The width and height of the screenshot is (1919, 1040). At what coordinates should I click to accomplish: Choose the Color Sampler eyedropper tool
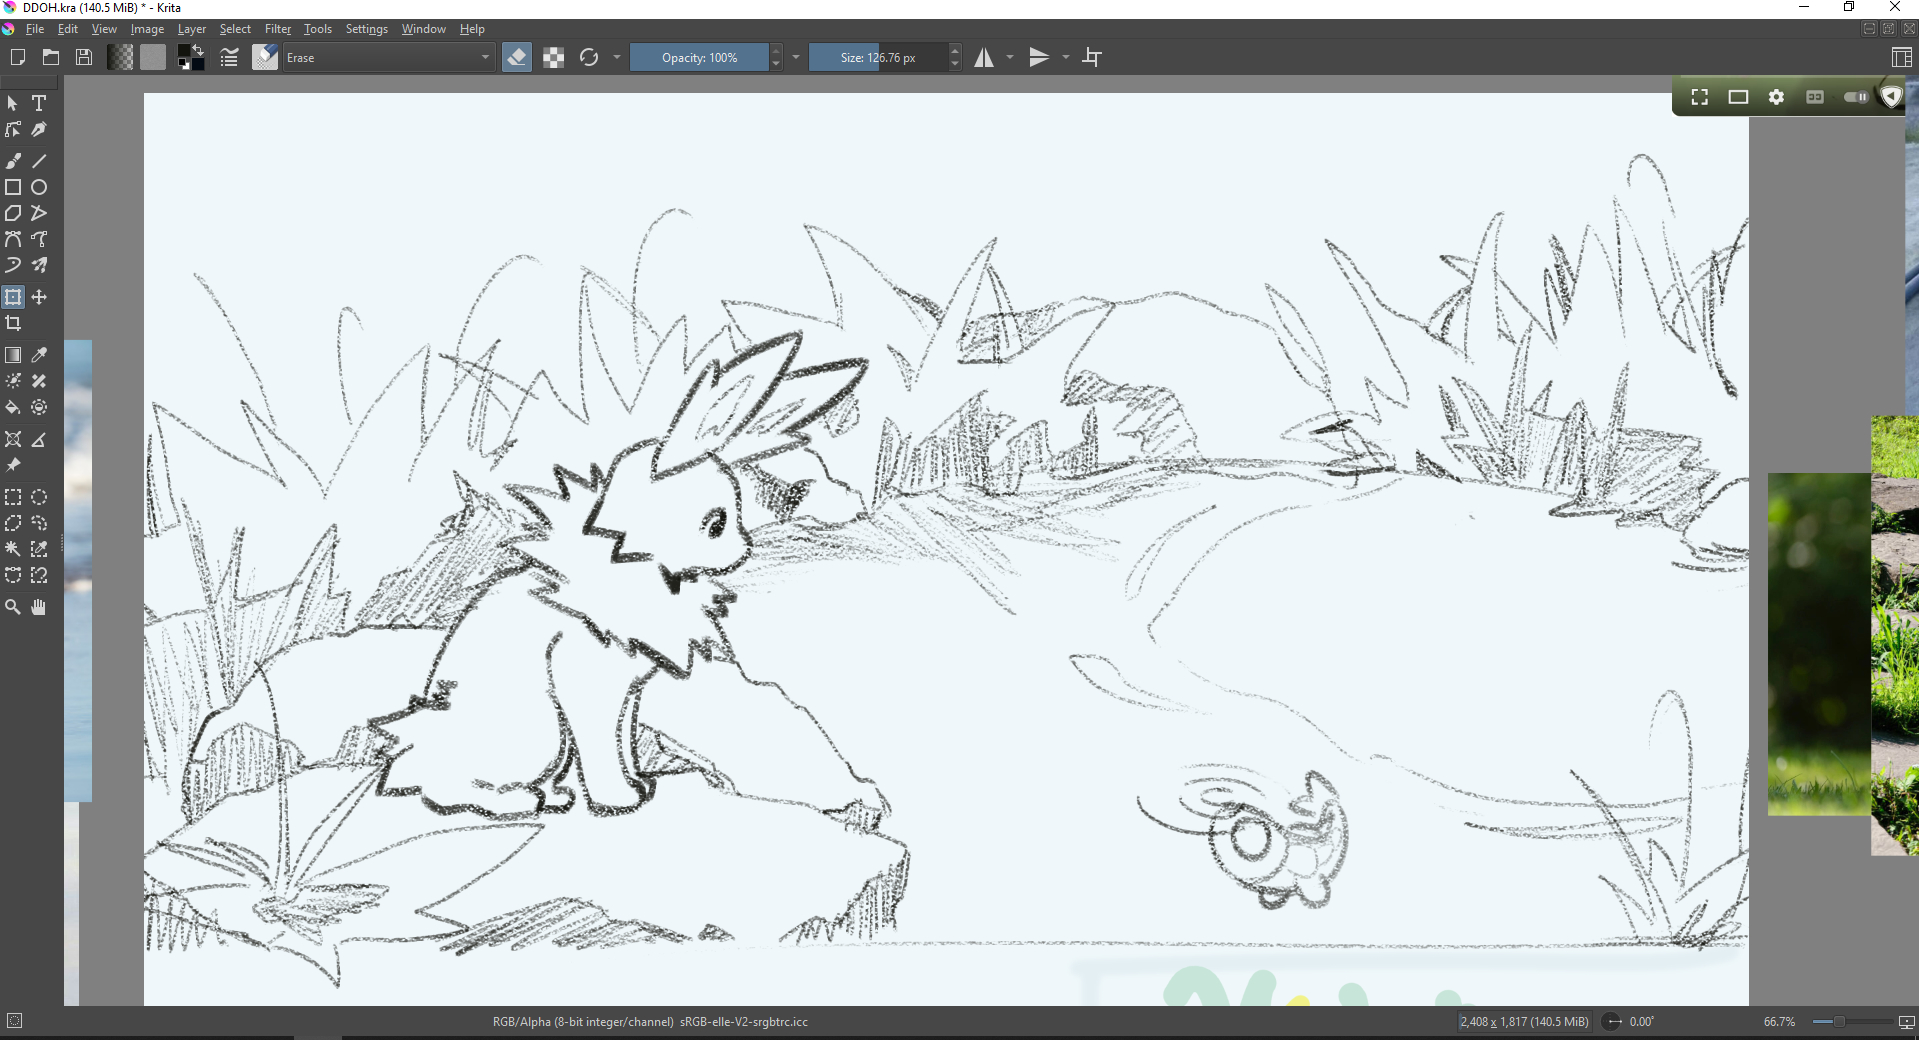(39, 355)
